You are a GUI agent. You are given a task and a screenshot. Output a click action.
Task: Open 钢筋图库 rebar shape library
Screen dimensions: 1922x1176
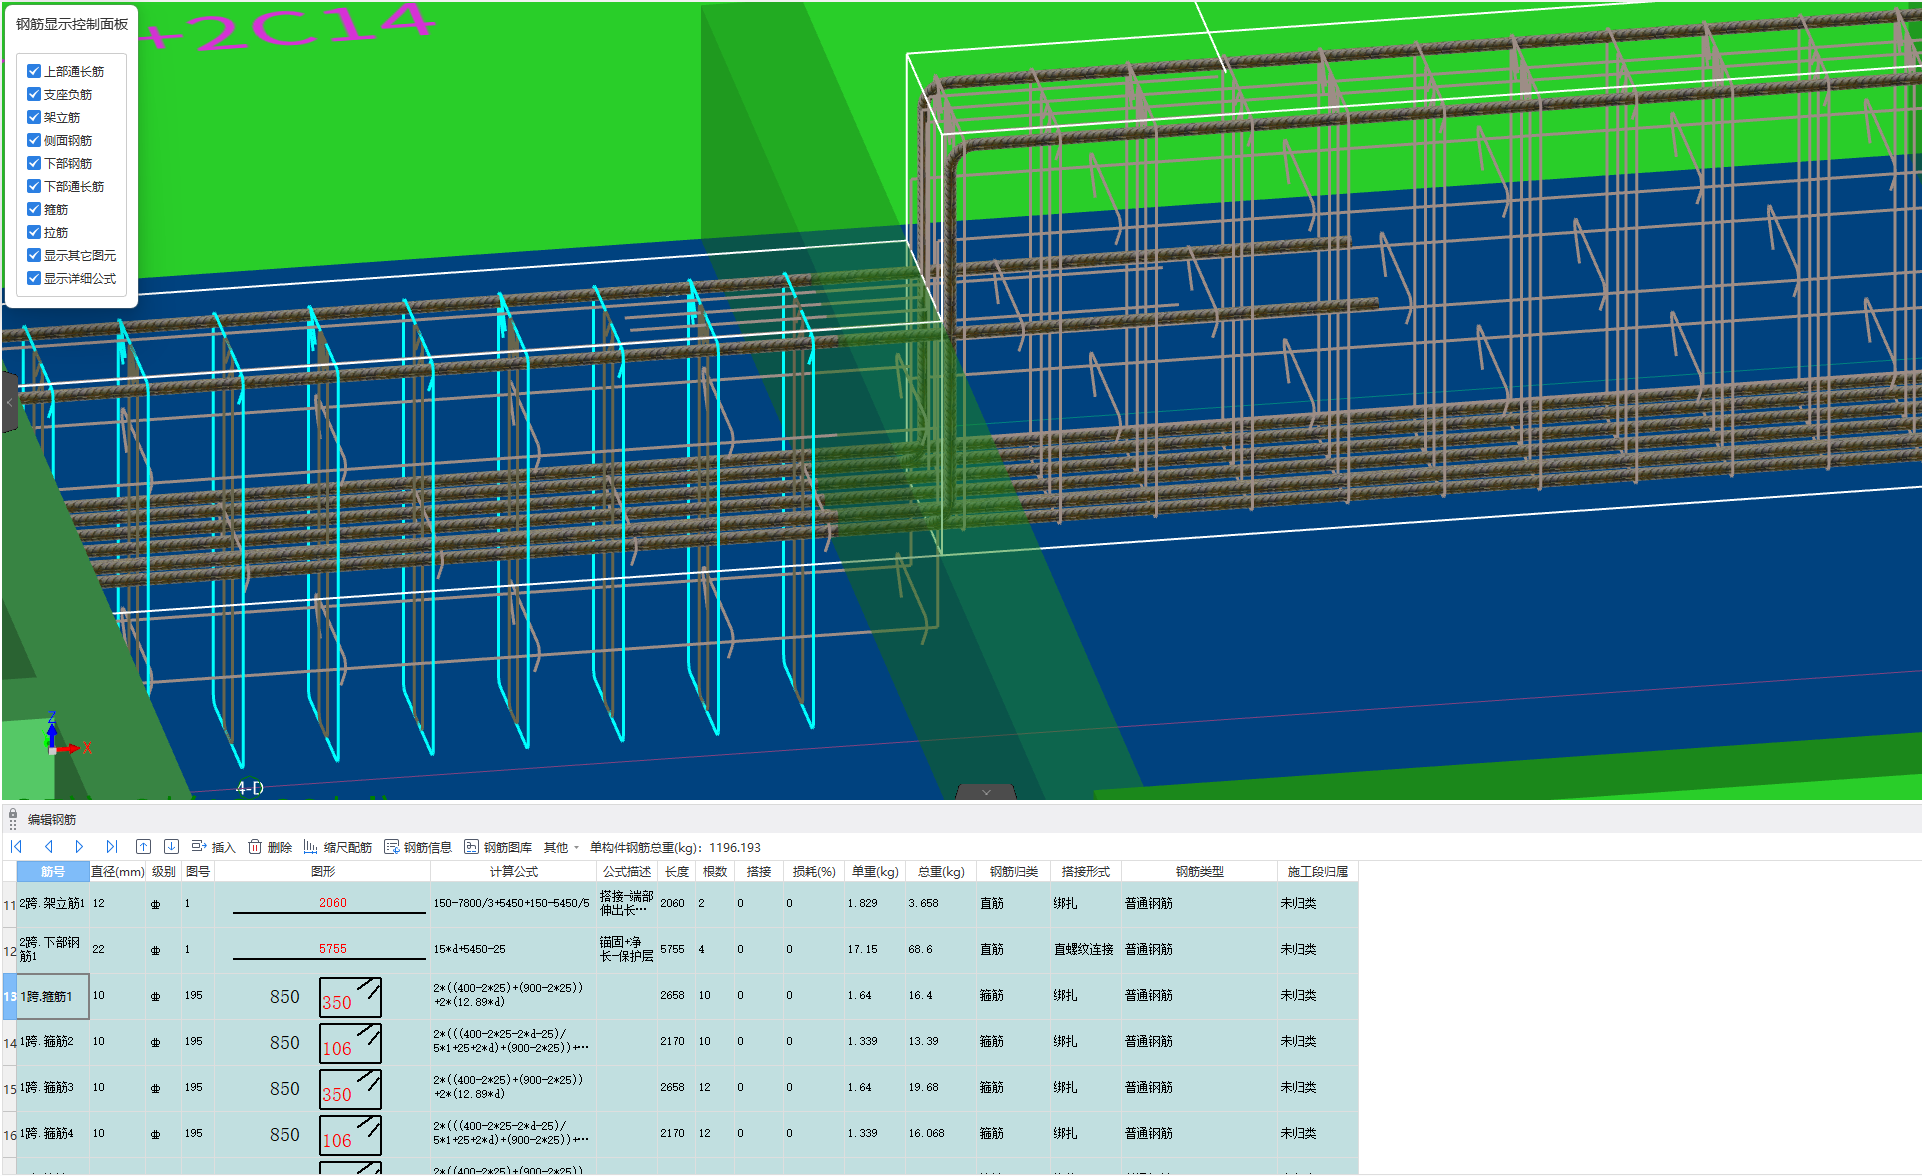coord(497,847)
